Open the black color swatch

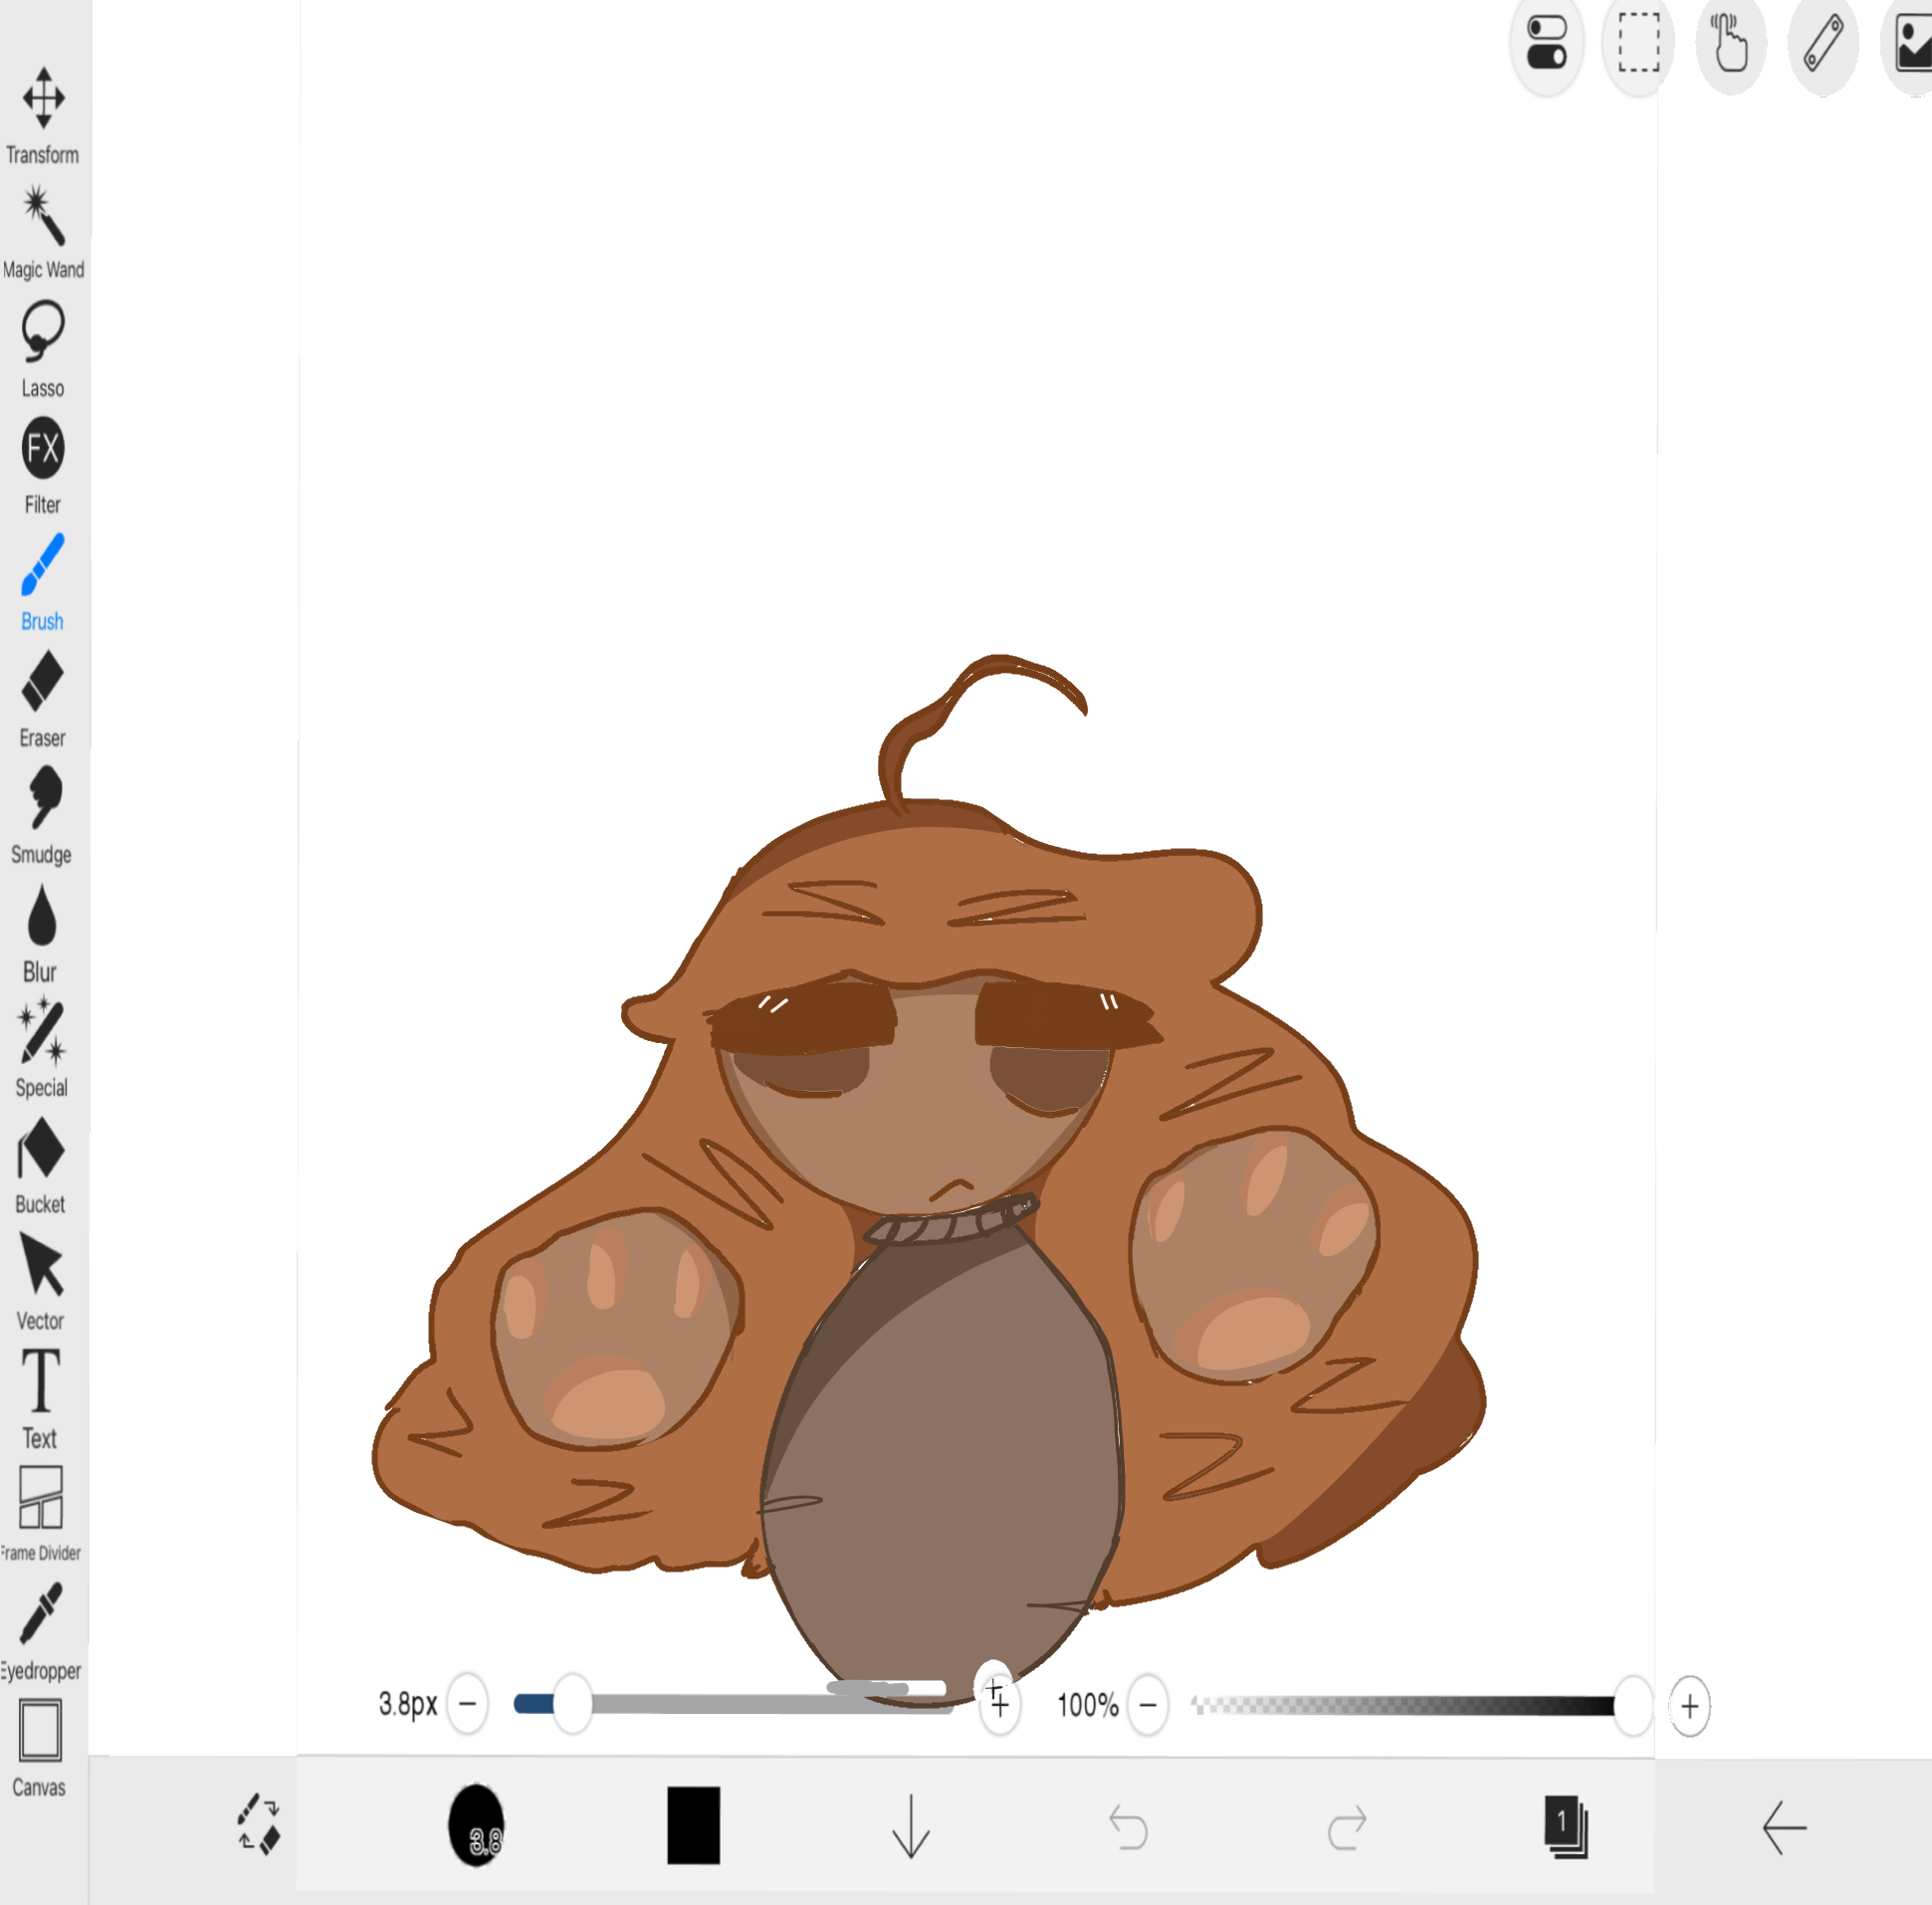(693, 1825)
